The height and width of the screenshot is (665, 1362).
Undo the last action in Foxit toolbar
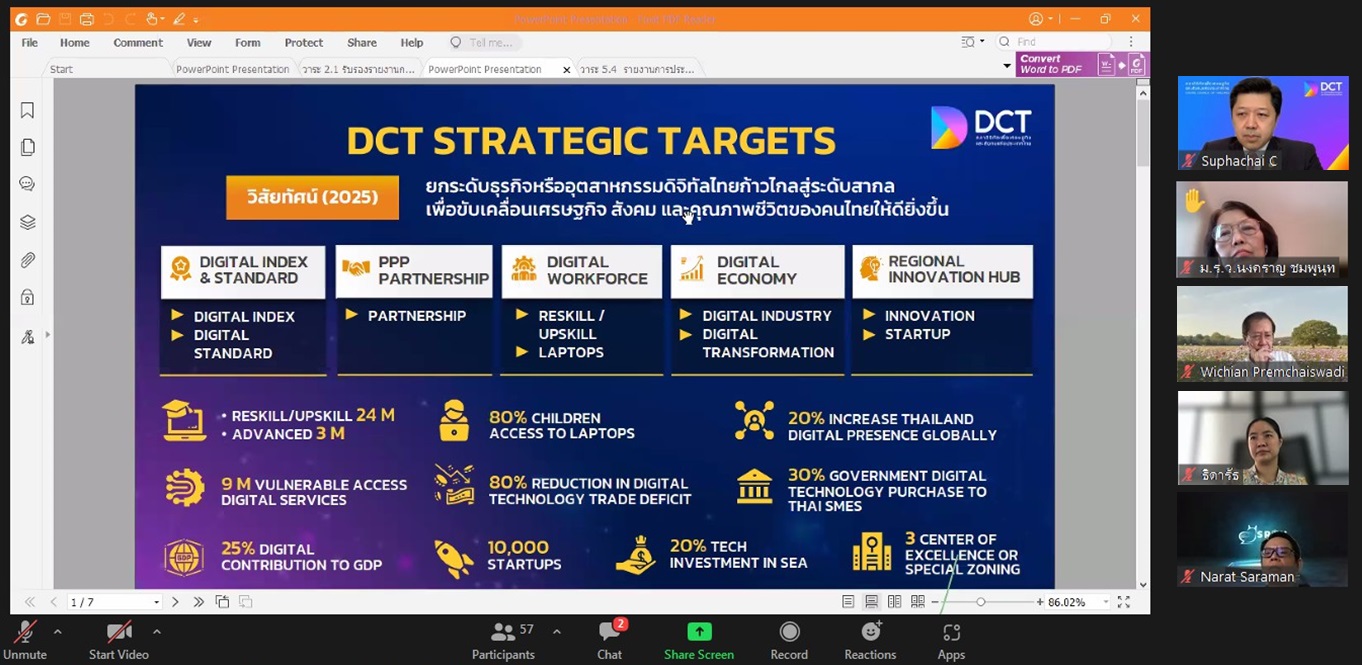click(x=109, y=19)
